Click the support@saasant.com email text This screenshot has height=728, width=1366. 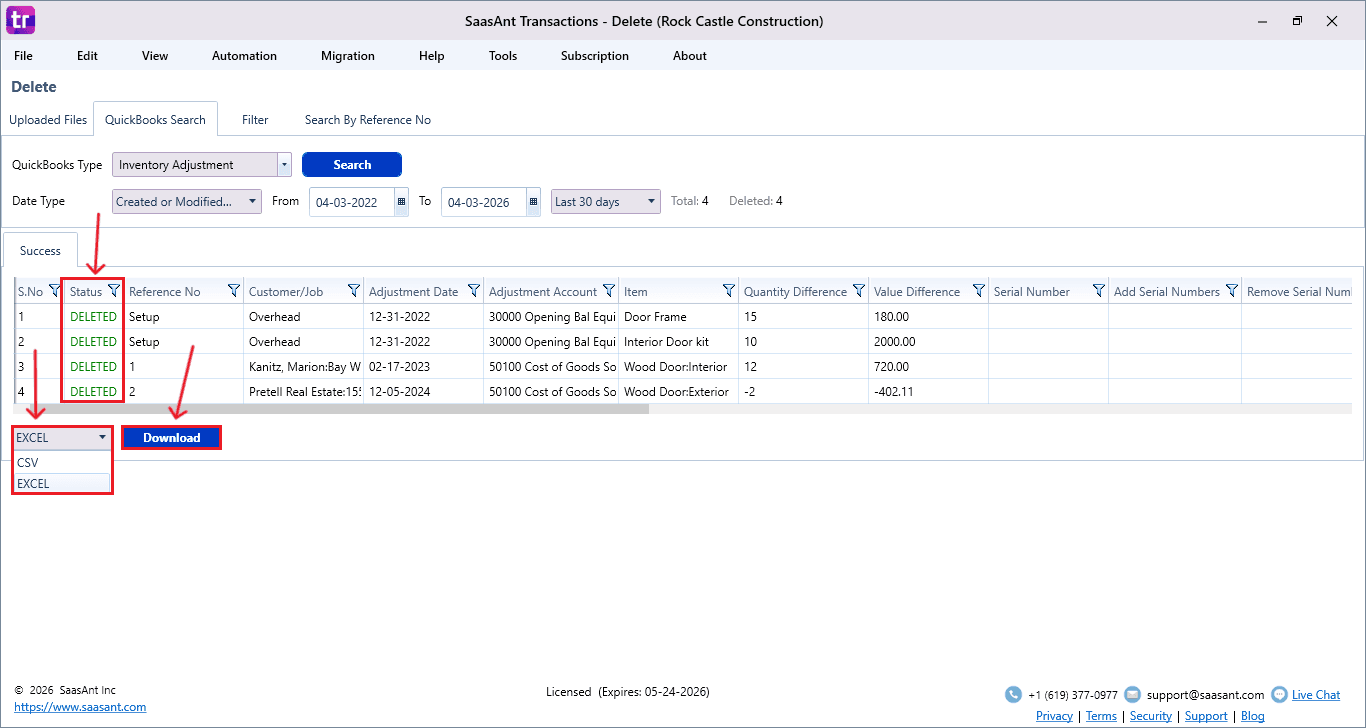click(1205, 695)
